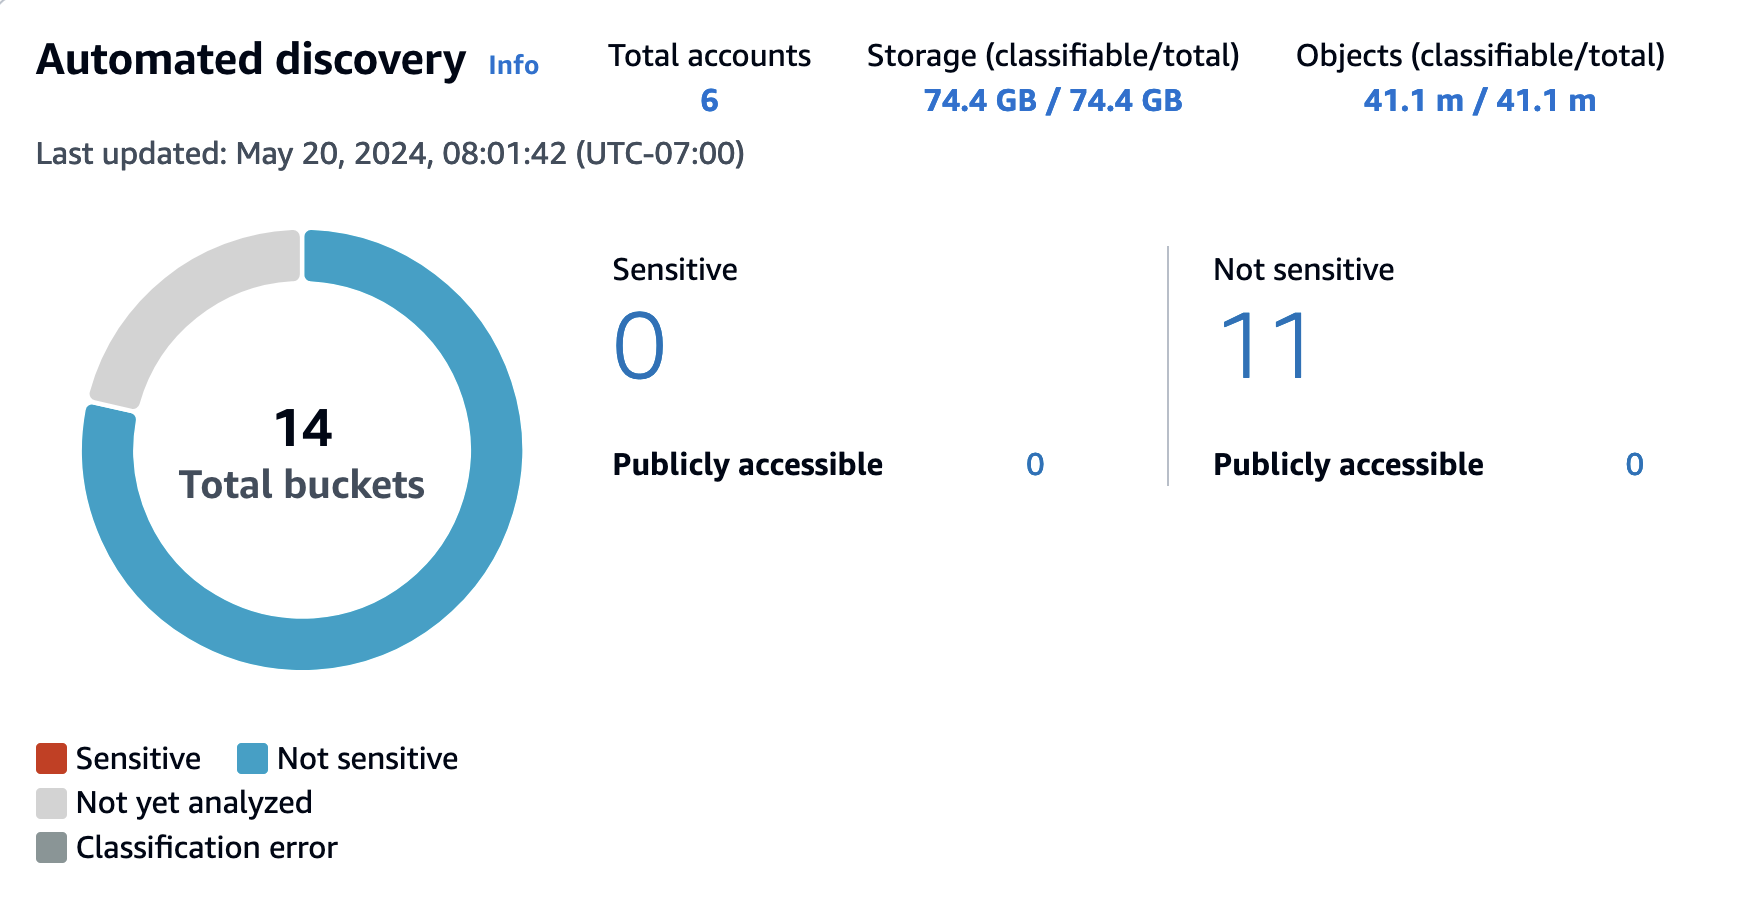The height and width of the screenshot is (898, 1744).
Task: Click the Total accounts label
Action: click(x=709, y=56)
